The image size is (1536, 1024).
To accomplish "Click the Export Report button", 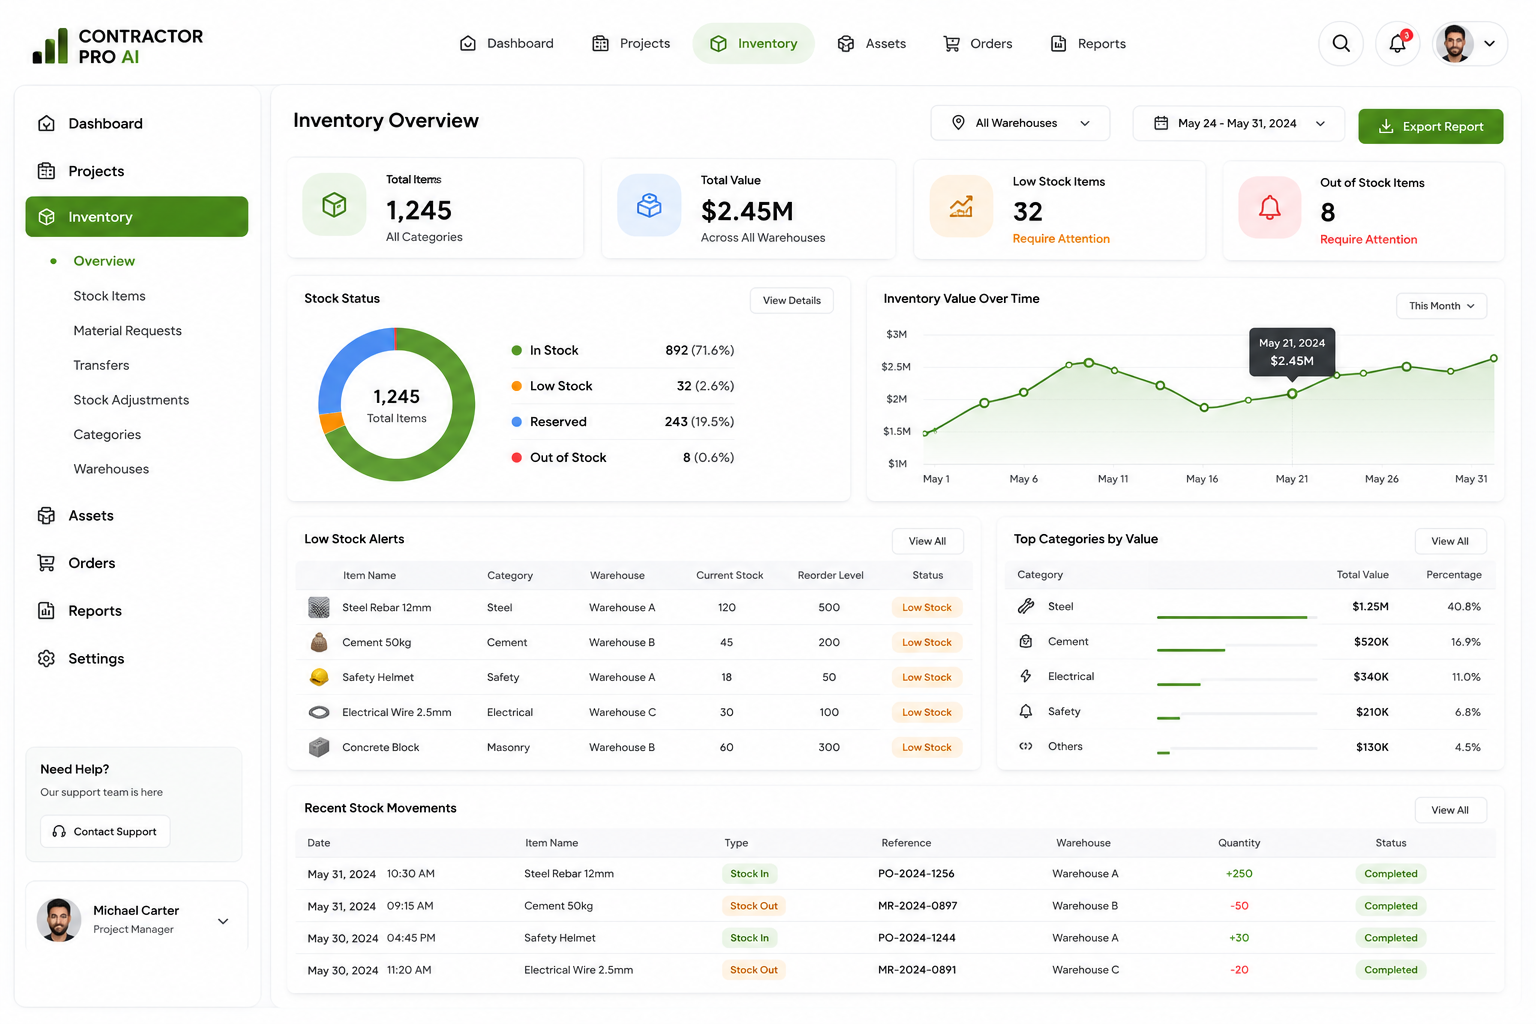I will (x=1430, y=126).
